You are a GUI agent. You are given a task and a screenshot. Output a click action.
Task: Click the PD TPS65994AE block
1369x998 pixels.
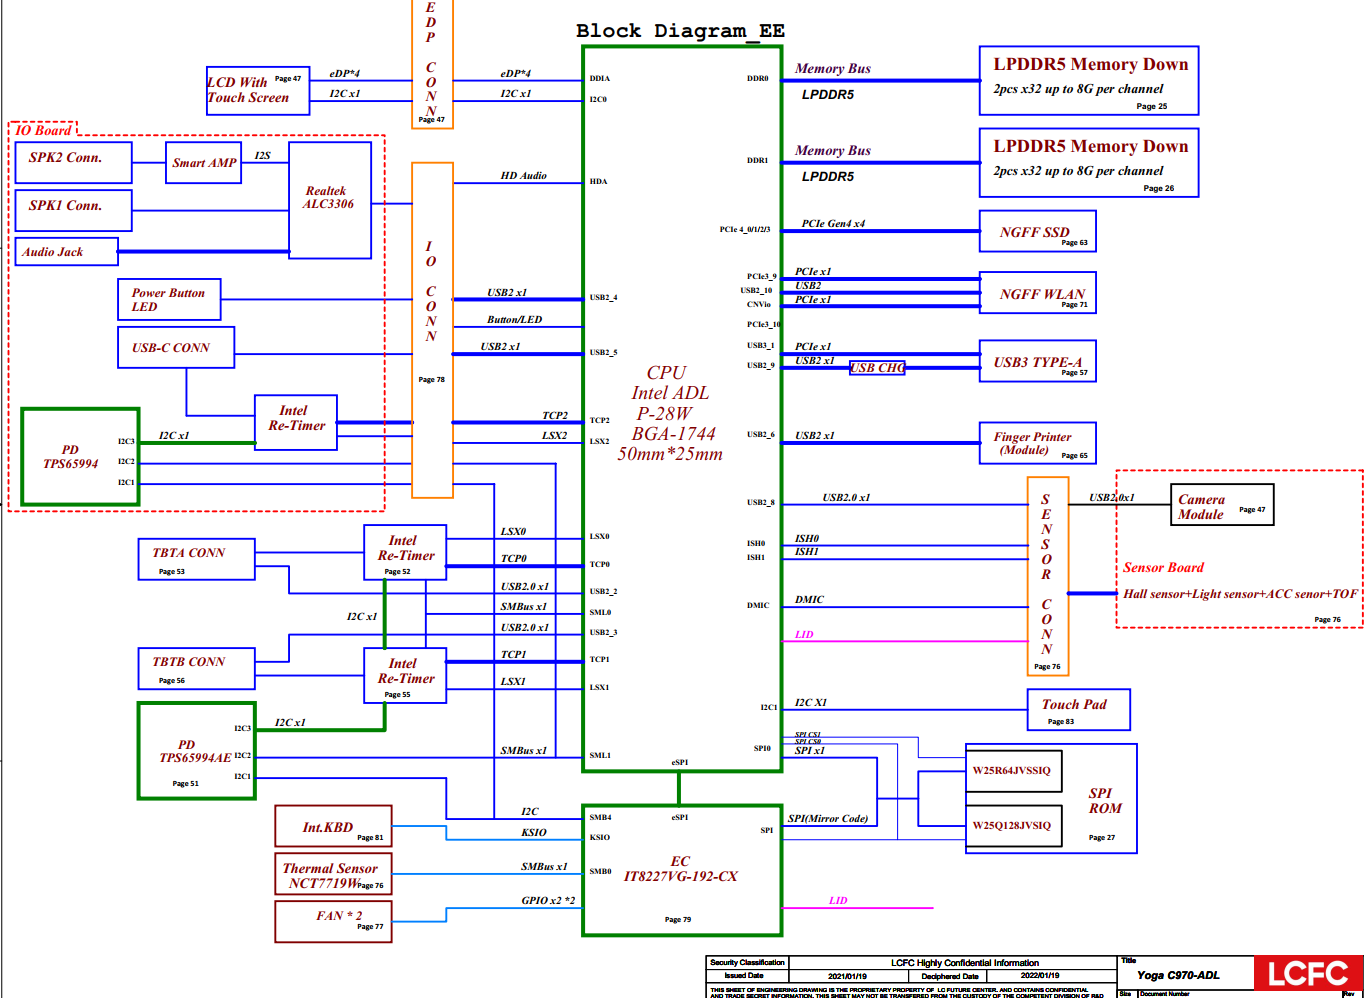pos(196,751)
